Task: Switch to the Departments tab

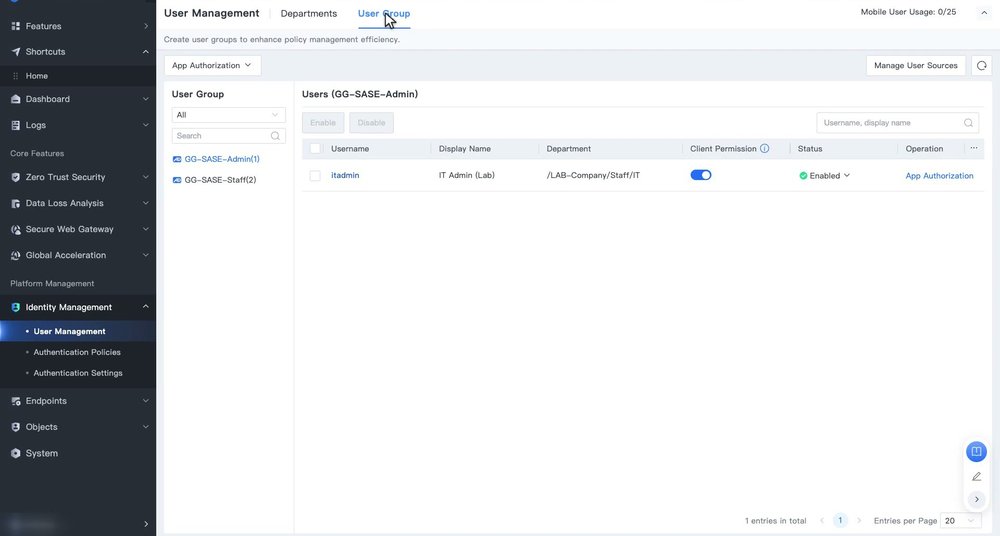Action: pos(309,13)
